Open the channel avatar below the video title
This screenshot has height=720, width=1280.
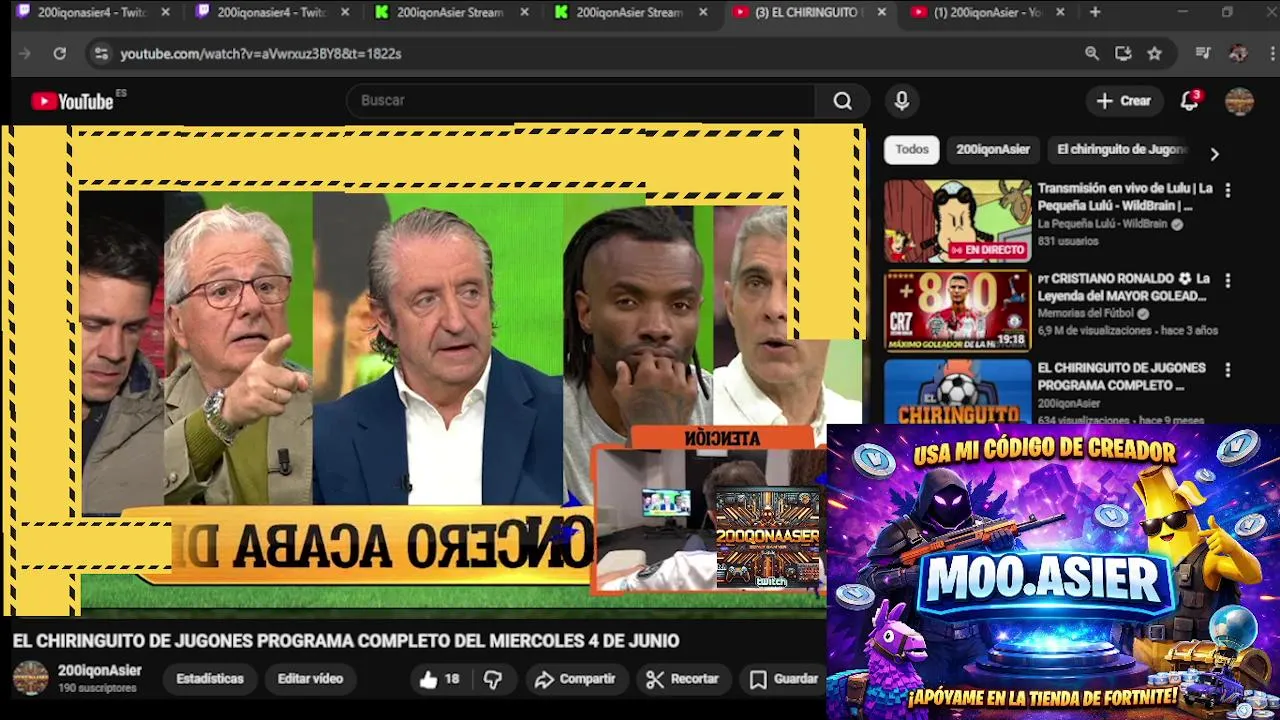point(30,678)
